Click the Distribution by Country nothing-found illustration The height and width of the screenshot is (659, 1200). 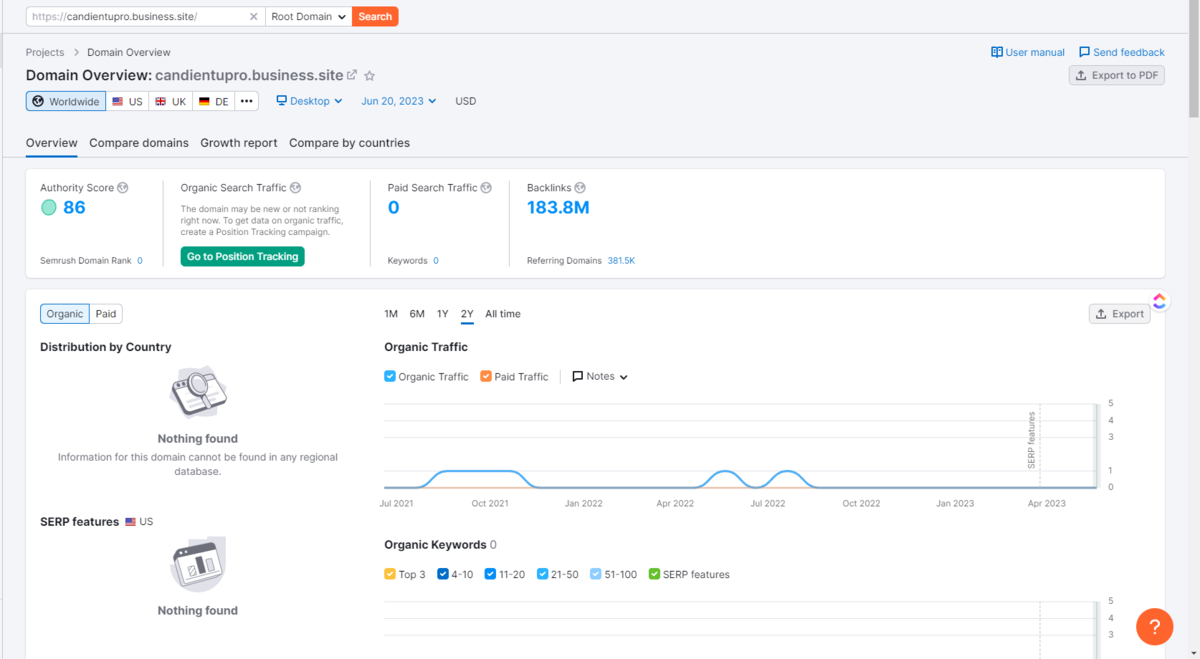[x=198, y=392]
